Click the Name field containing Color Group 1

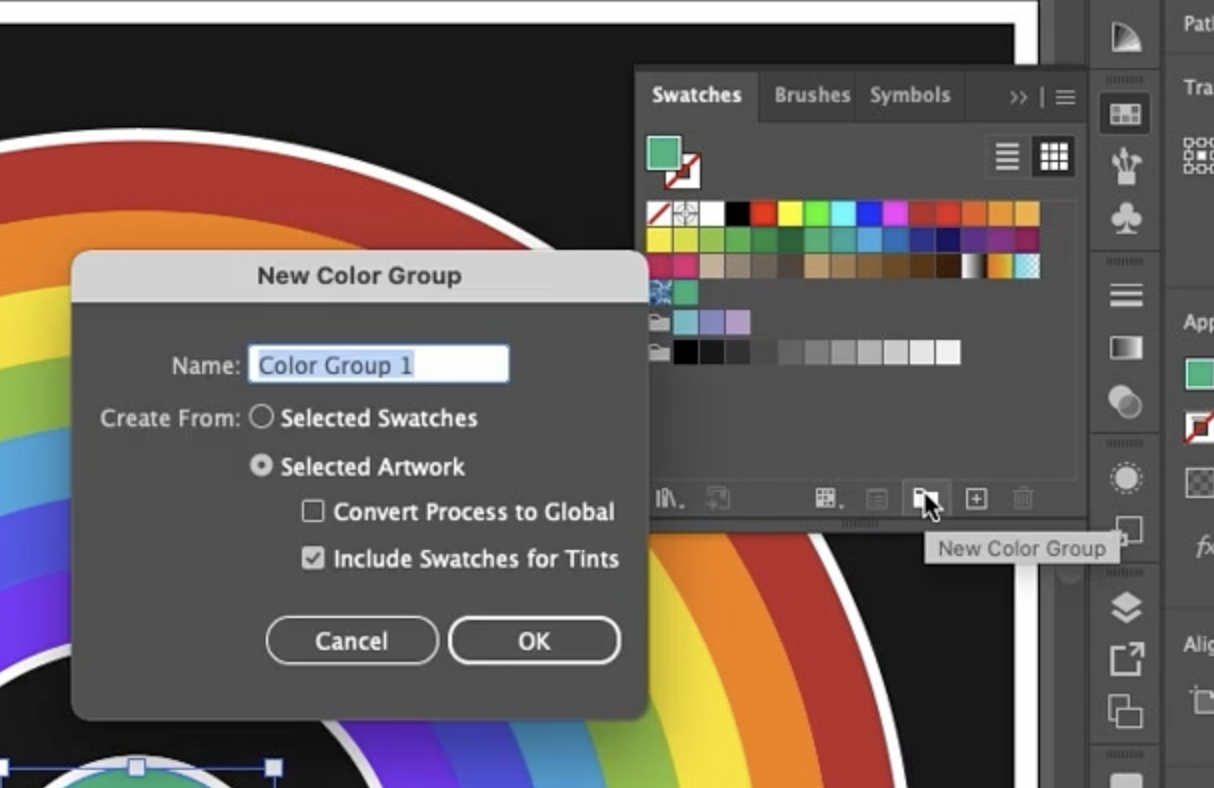[379, 365]
